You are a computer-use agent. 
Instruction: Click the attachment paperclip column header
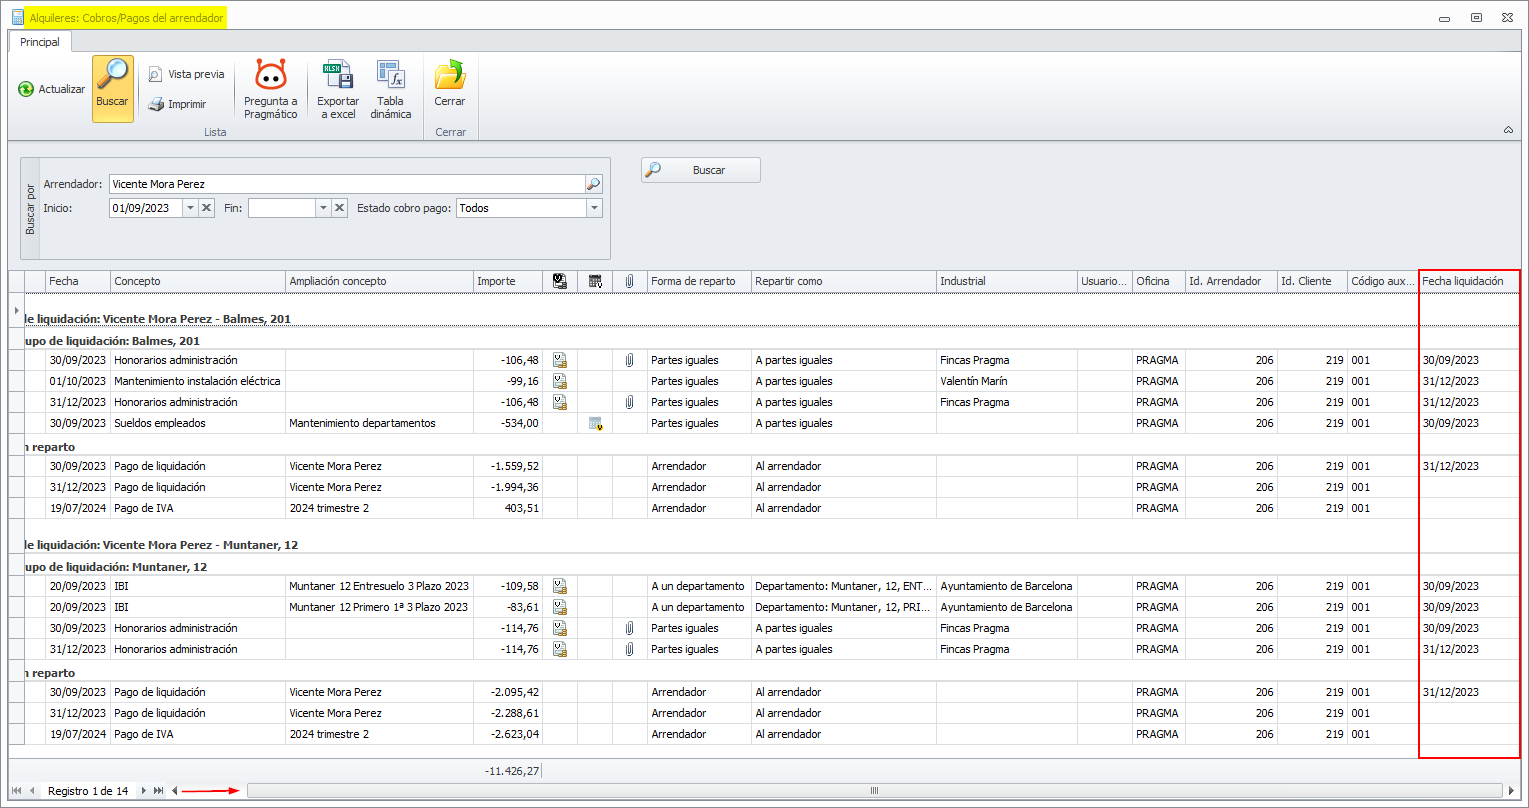point(629,281)
